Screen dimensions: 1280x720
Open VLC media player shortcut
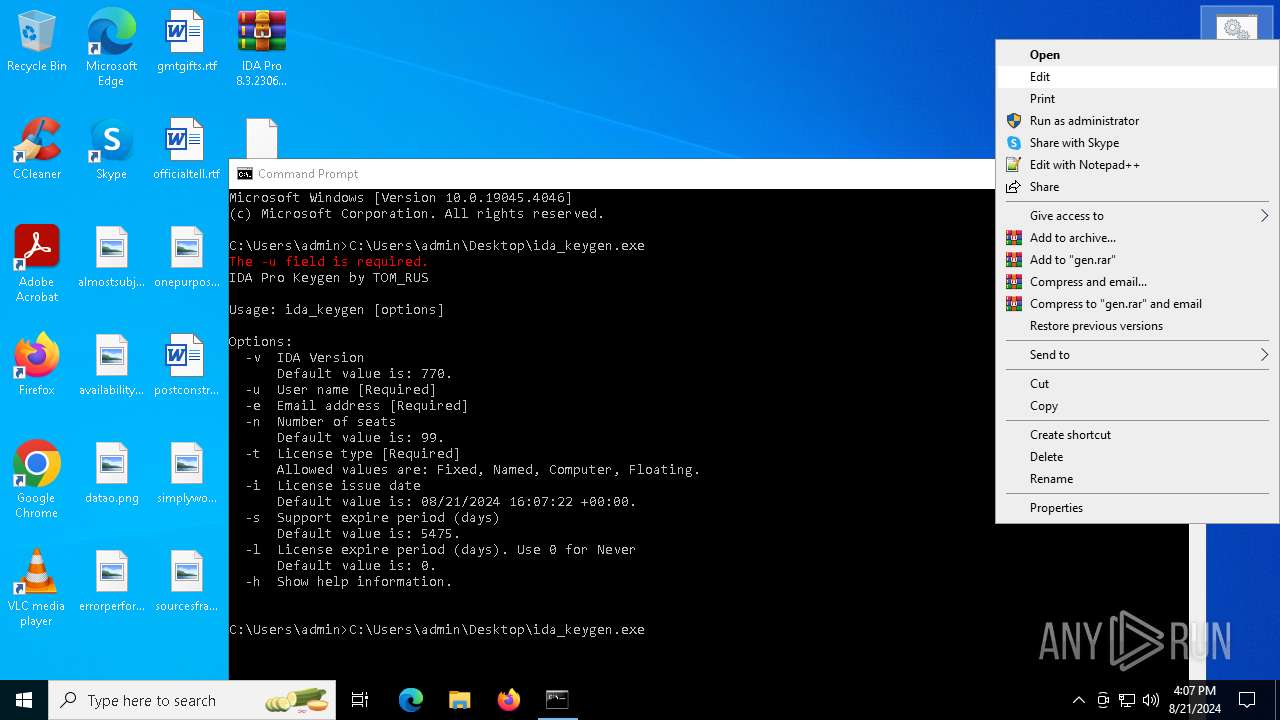(37, 587)
